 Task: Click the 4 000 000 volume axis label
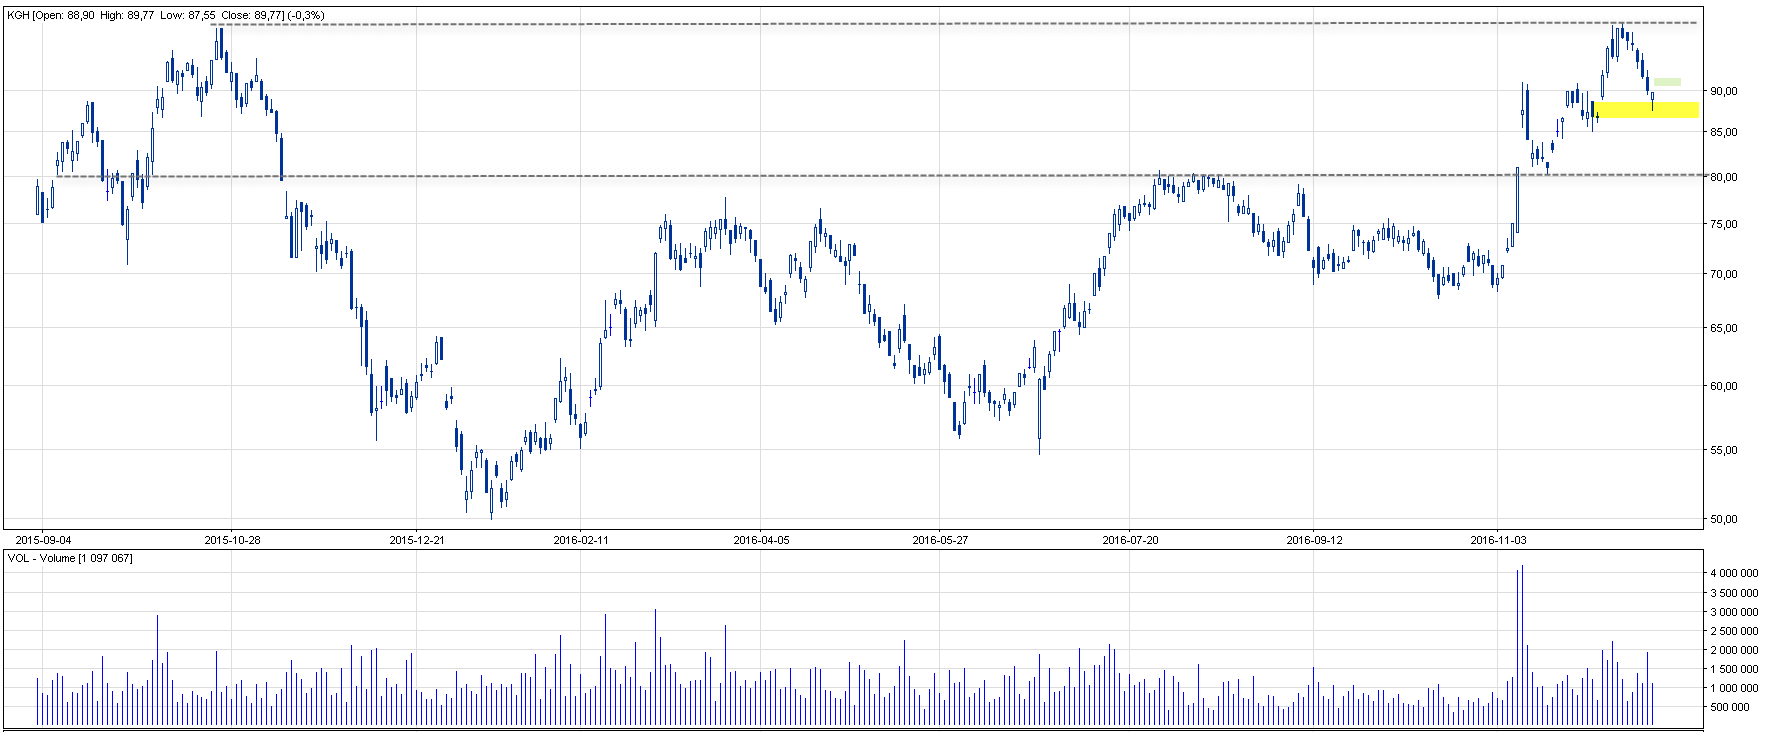[x=1734, y=573]
